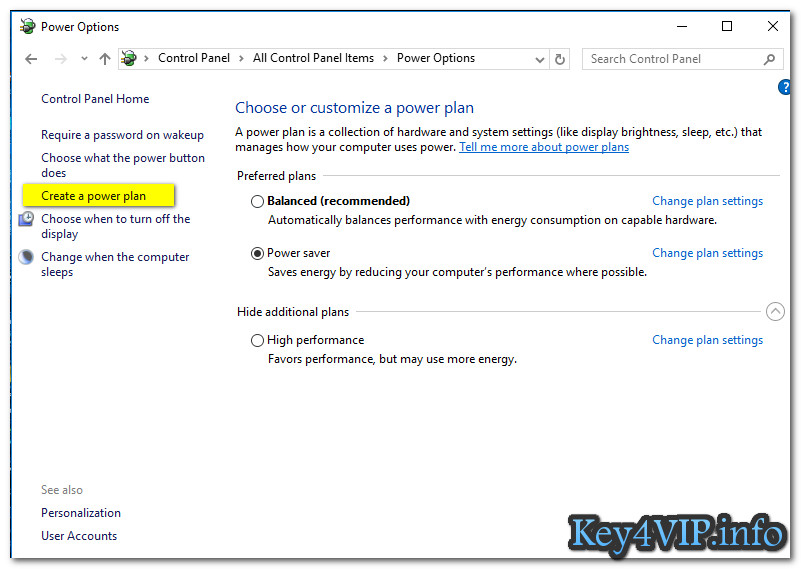Go to All Control Panel Items breadcrumb
This screenshot has width=801, height=569.
pos(313,58)
